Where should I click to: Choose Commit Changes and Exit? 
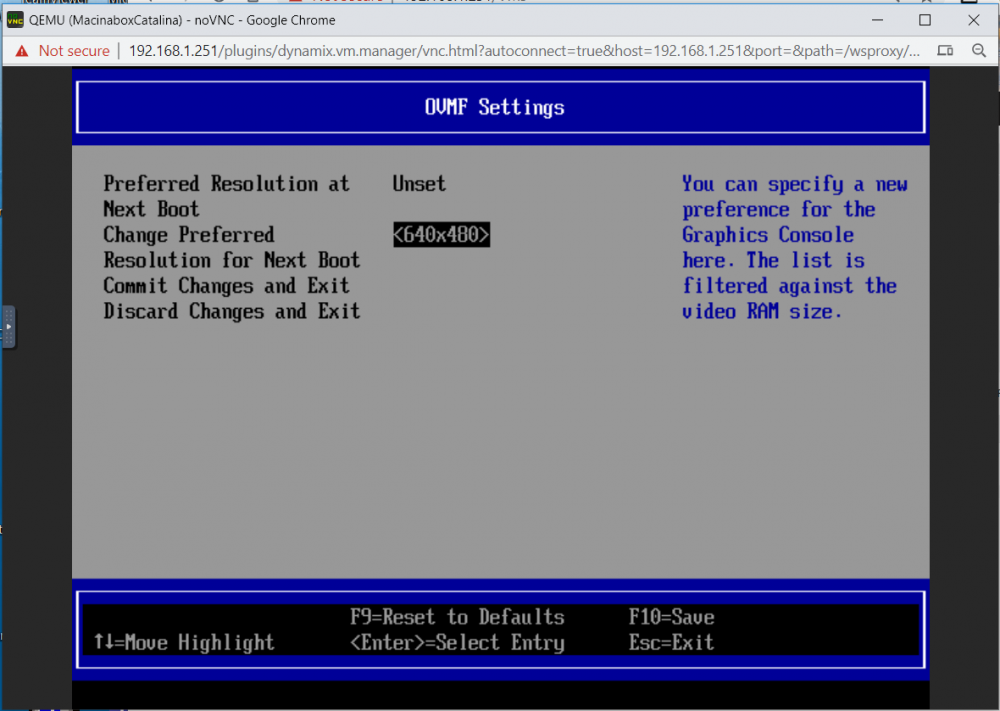click(x=226, y=286)
